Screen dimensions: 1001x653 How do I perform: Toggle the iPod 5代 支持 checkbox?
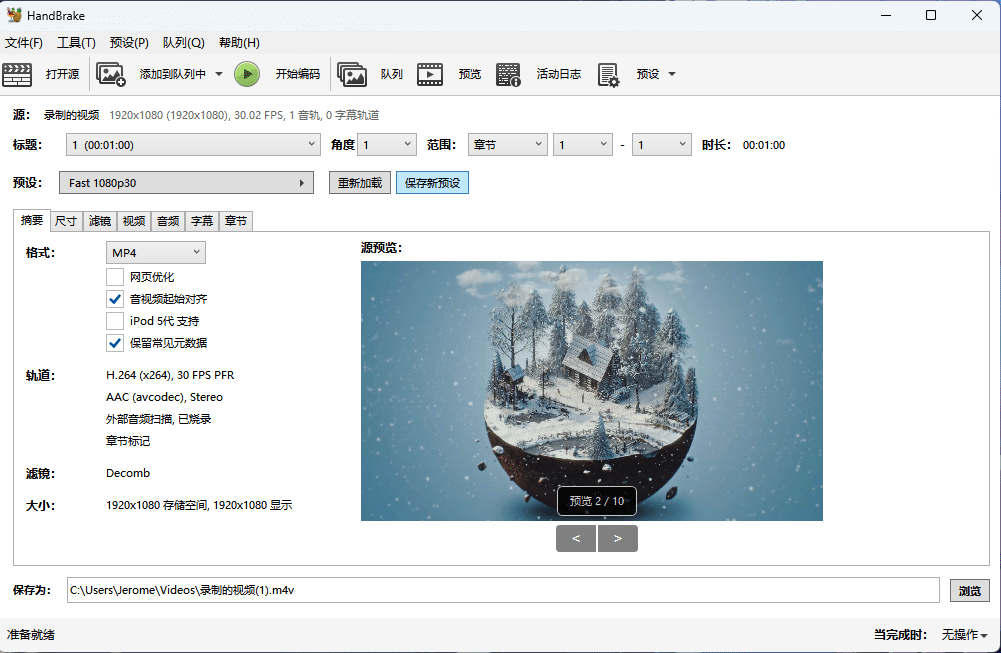pos(115,321)
